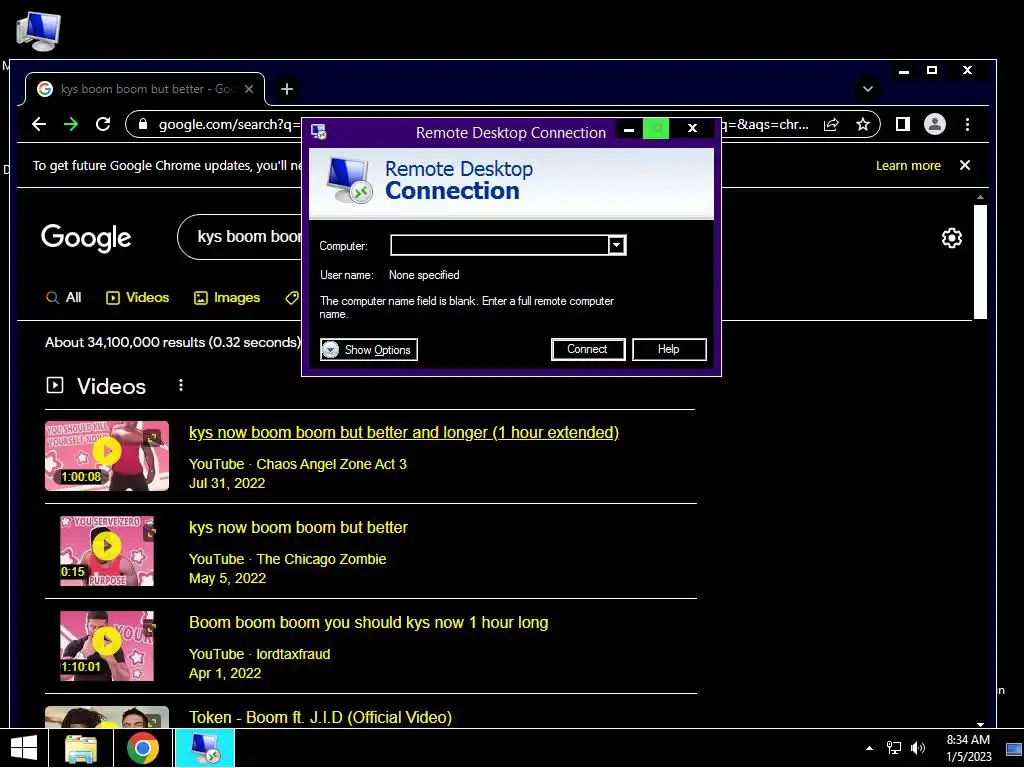Open the 'kys now boom boom but better' result

[x=298, y=527]
